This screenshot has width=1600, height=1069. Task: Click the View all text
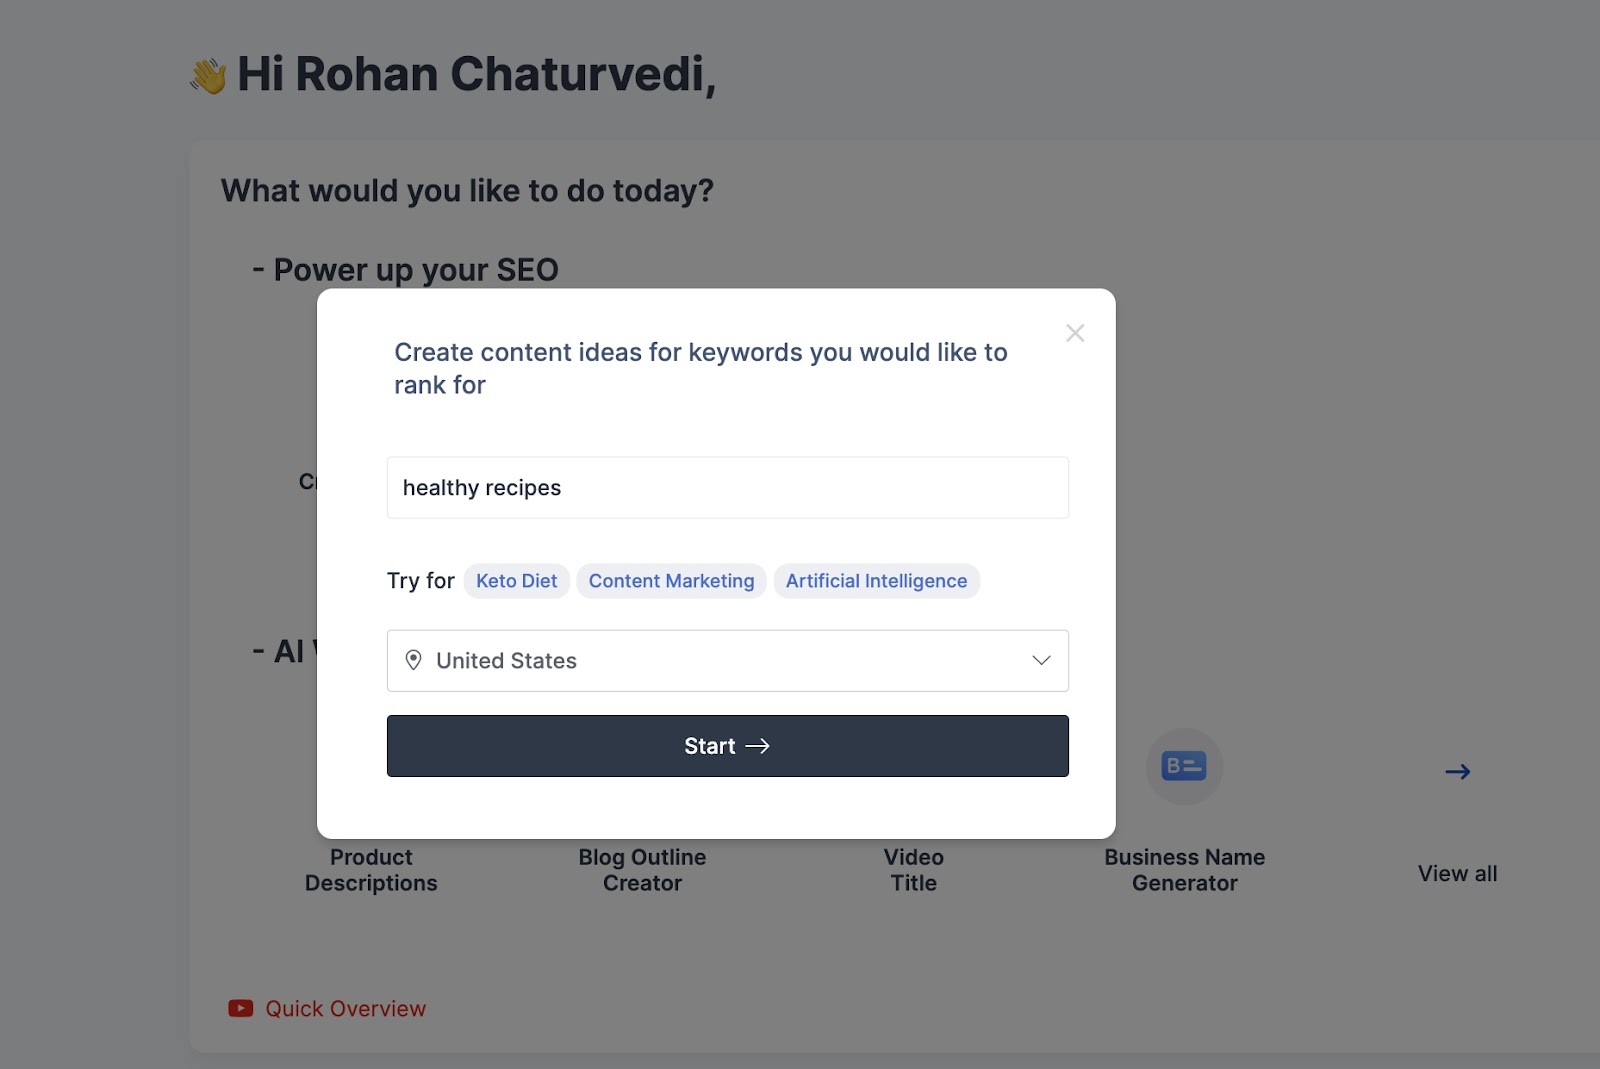coord(1457,873)
